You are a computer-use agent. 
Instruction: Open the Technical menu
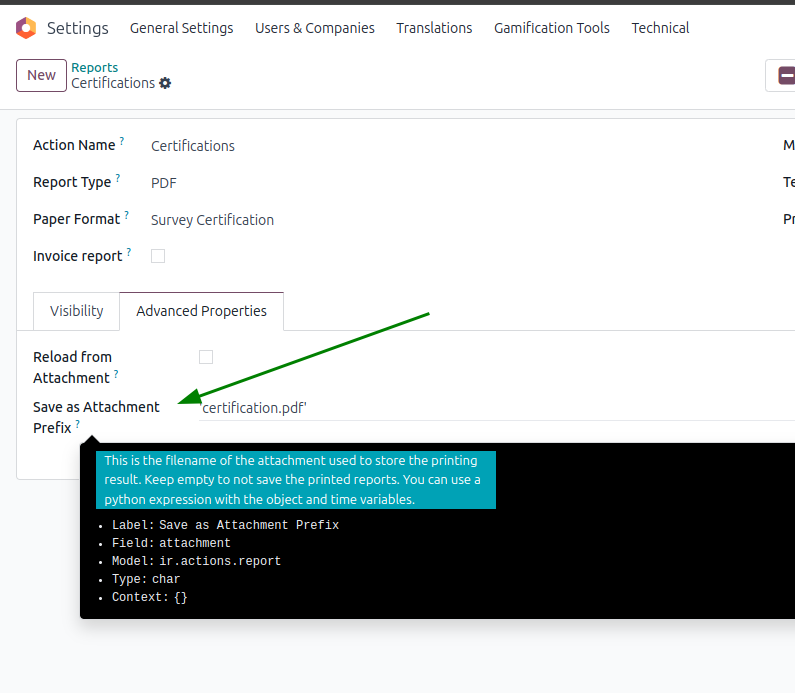point(660,28)
